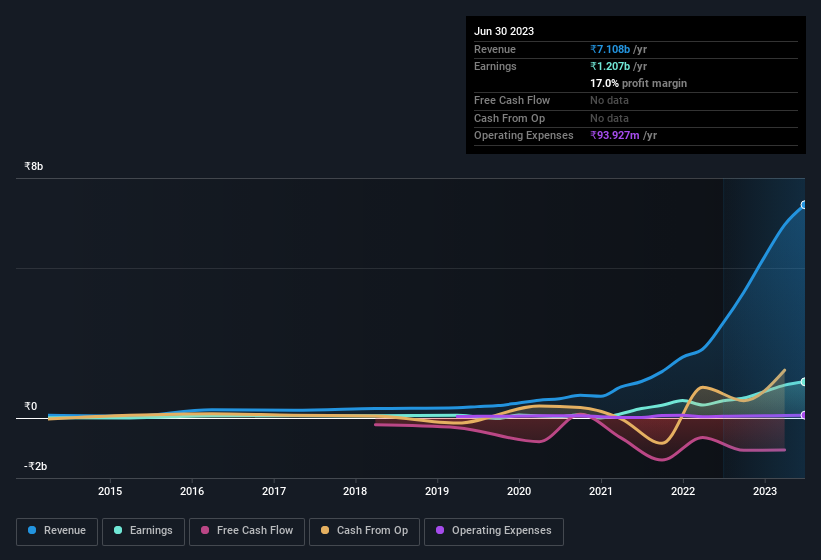The width and height of the screenshot is (821, 560).
Task: Select the 2022 x-axis label
Action: [x=683, y=491]
